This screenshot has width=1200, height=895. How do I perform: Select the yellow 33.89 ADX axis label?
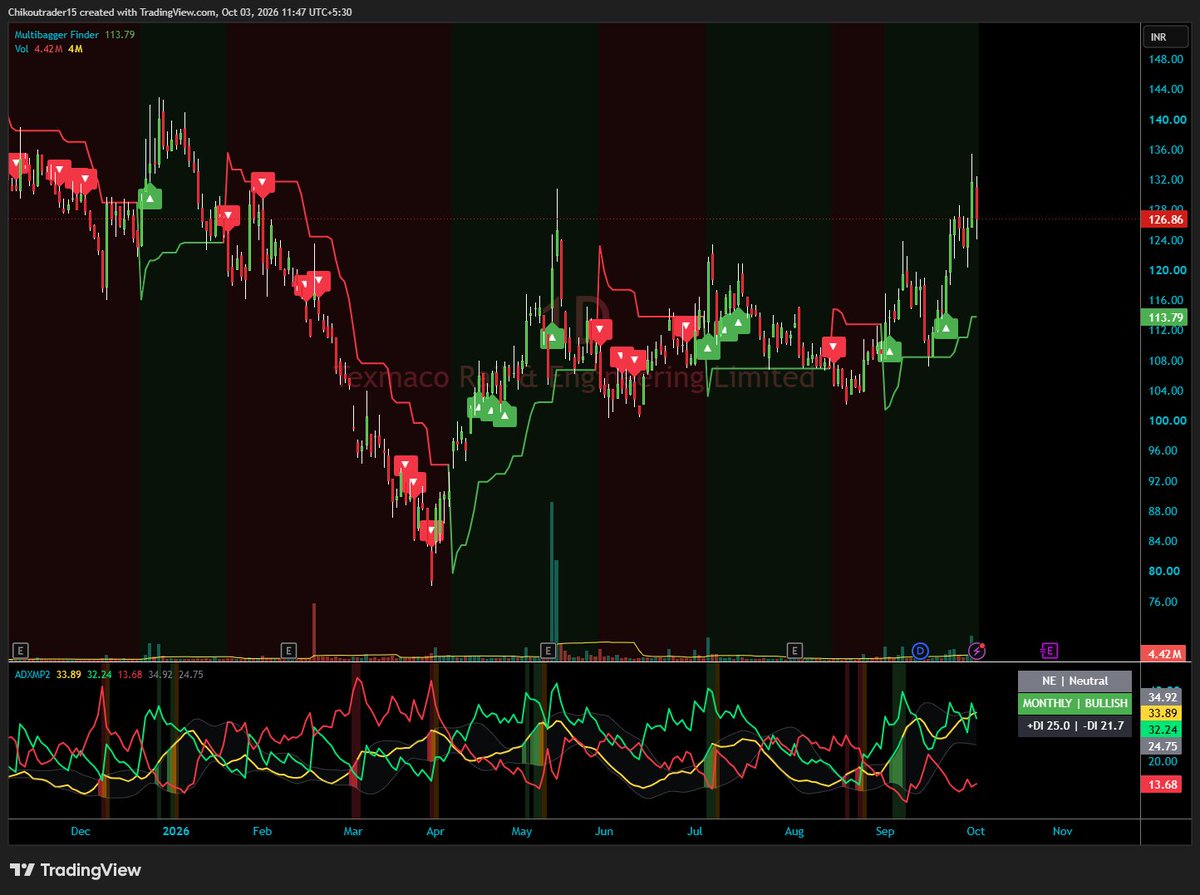coord(1163,713)
